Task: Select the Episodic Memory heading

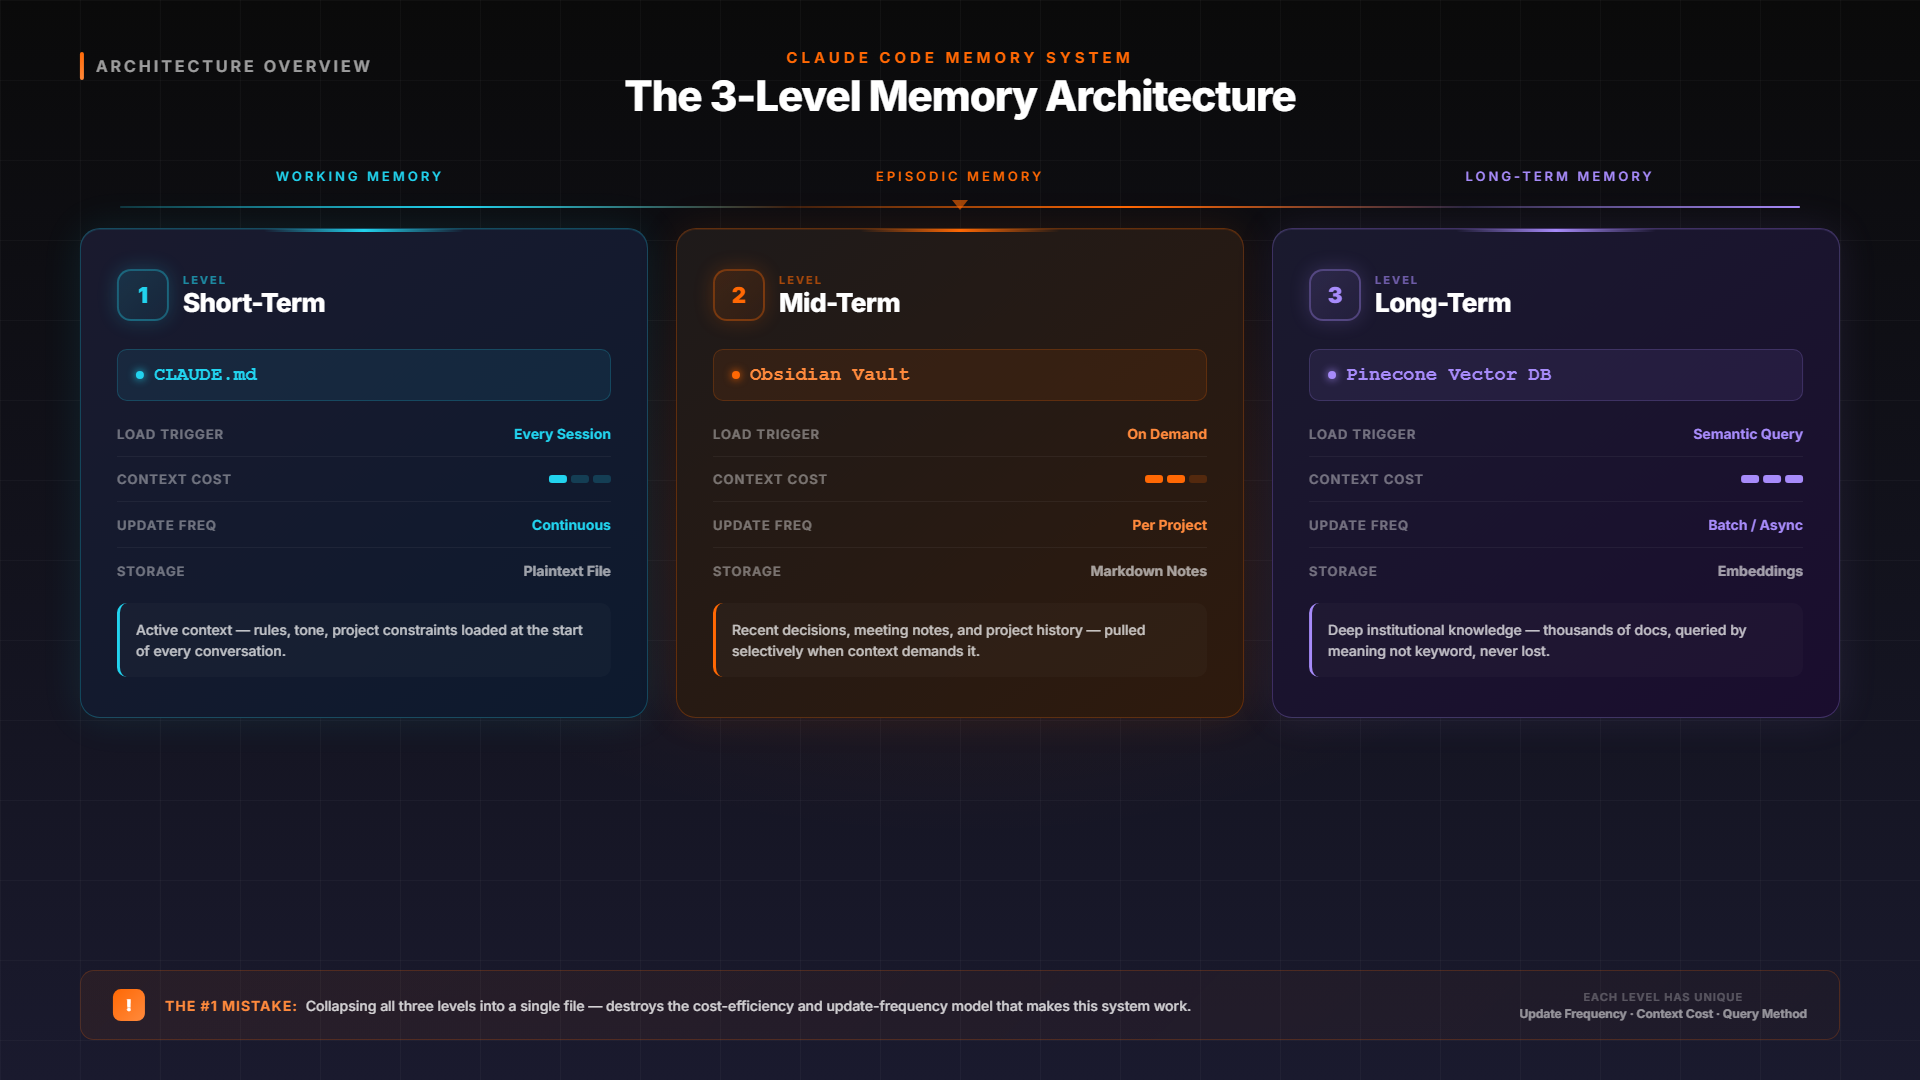Action: coord(959,176)
